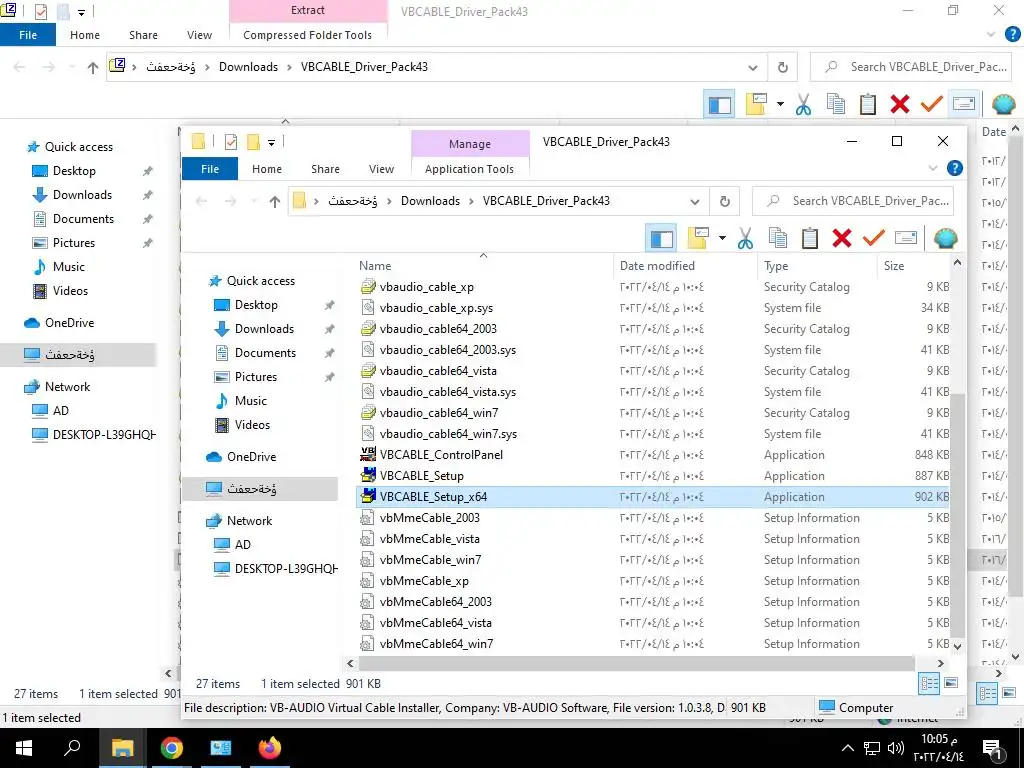Click Cut scissors icon in front window toolbar
This screenshot has width=1024, height=768.
click(745, 238)
